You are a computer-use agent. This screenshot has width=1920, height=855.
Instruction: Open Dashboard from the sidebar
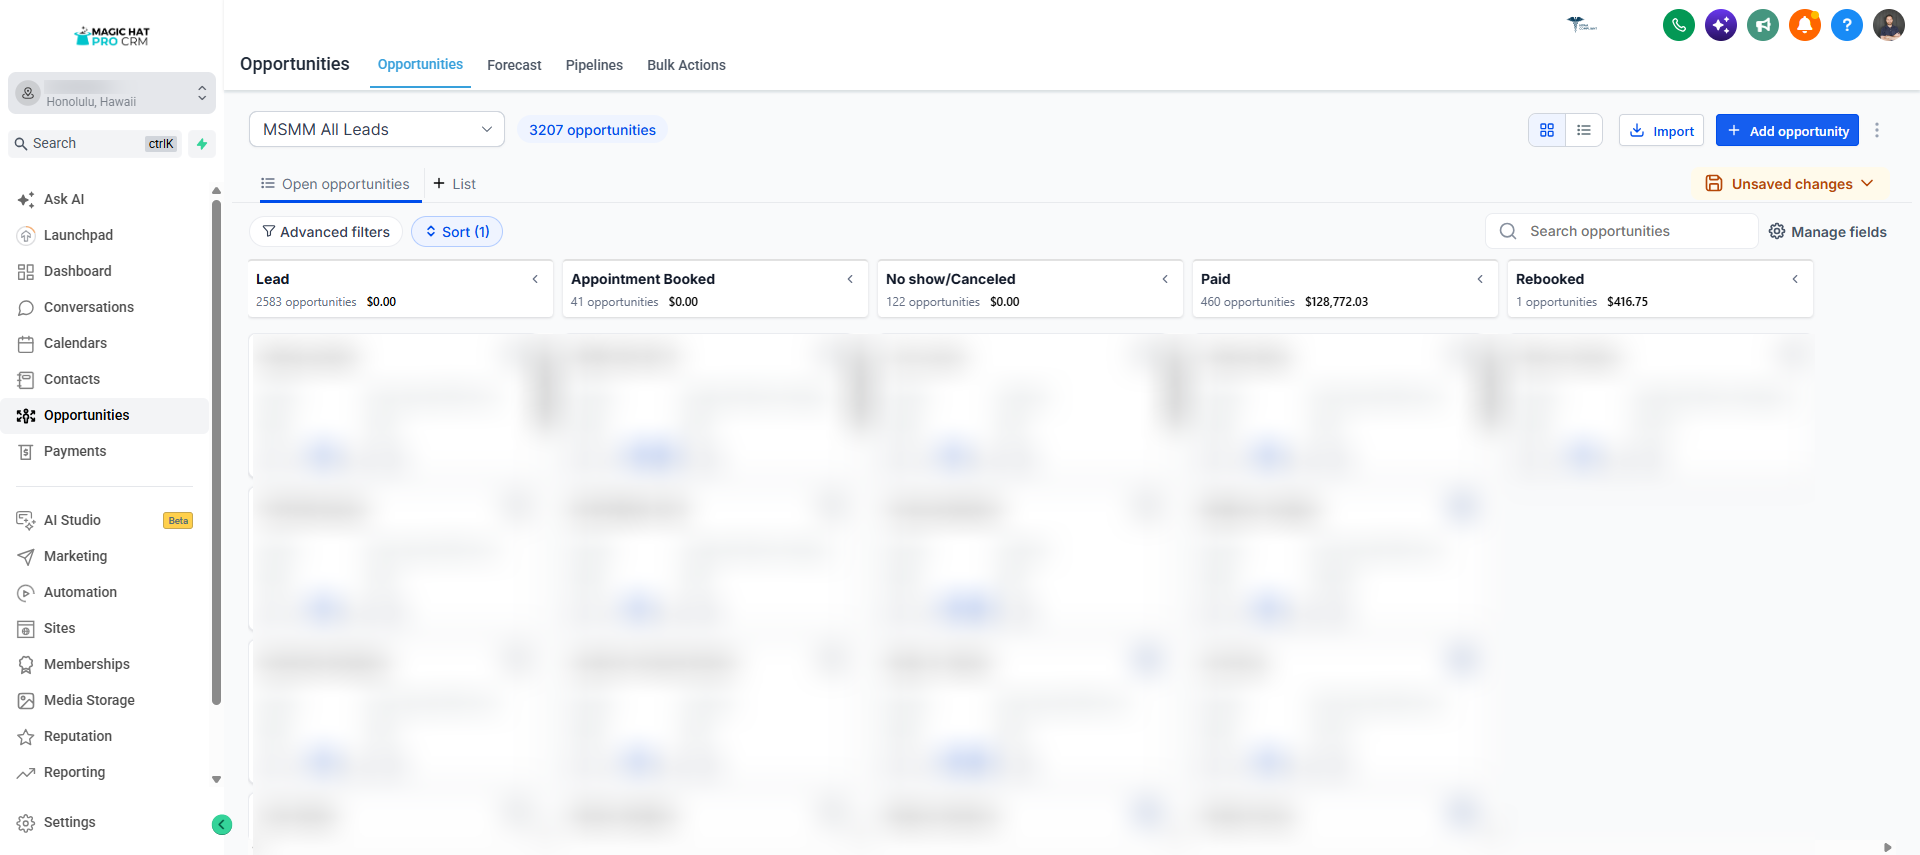pyautogui.click(x=77, y=271)
